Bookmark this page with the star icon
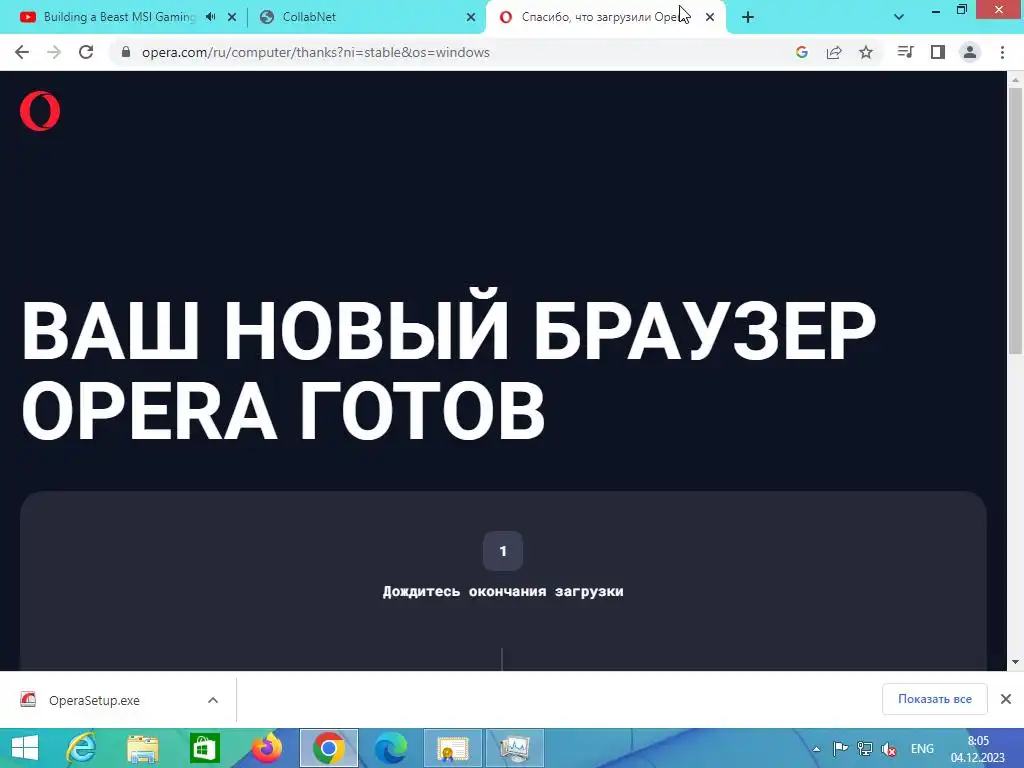The height and width of the screenshot is (768, 1024). tap(866, 52)
